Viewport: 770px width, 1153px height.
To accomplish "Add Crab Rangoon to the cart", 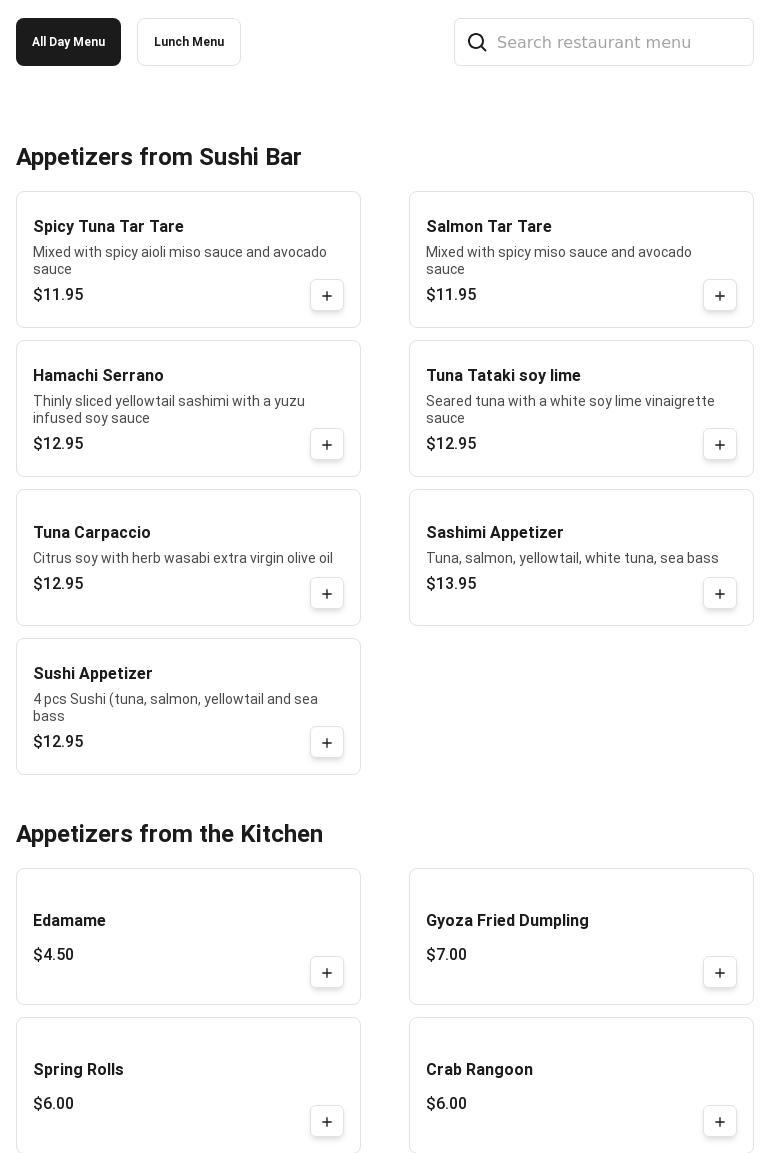I will pyautogui.click(x=720, y=1121).
